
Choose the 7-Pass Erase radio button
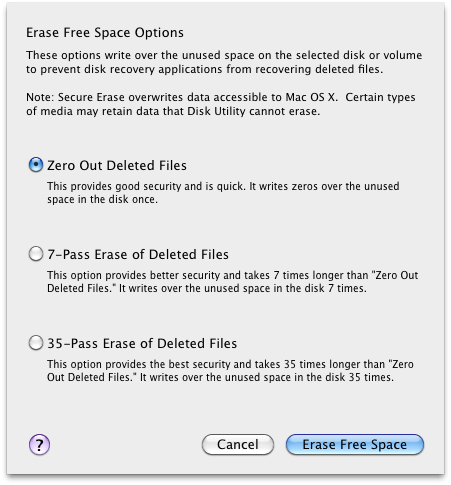pos(36,254)
